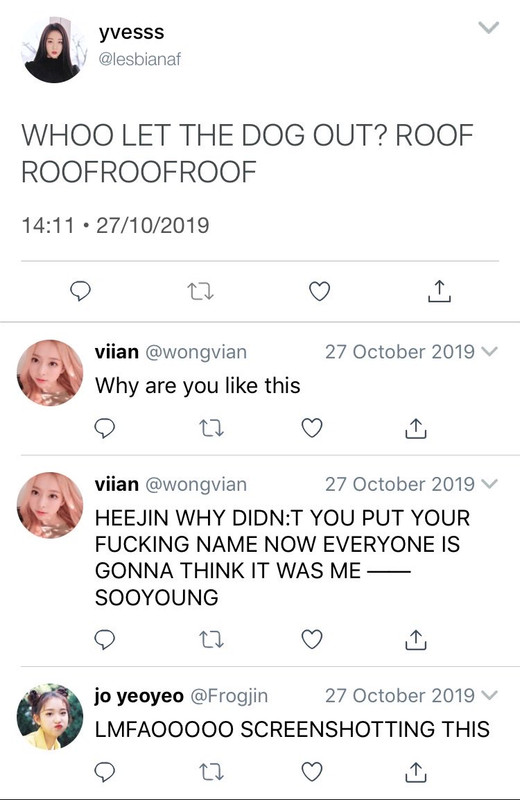Retweet the SOOYOUNG-signed reply
The width and height of the screenshot is (520, 800).
point(210,639)
